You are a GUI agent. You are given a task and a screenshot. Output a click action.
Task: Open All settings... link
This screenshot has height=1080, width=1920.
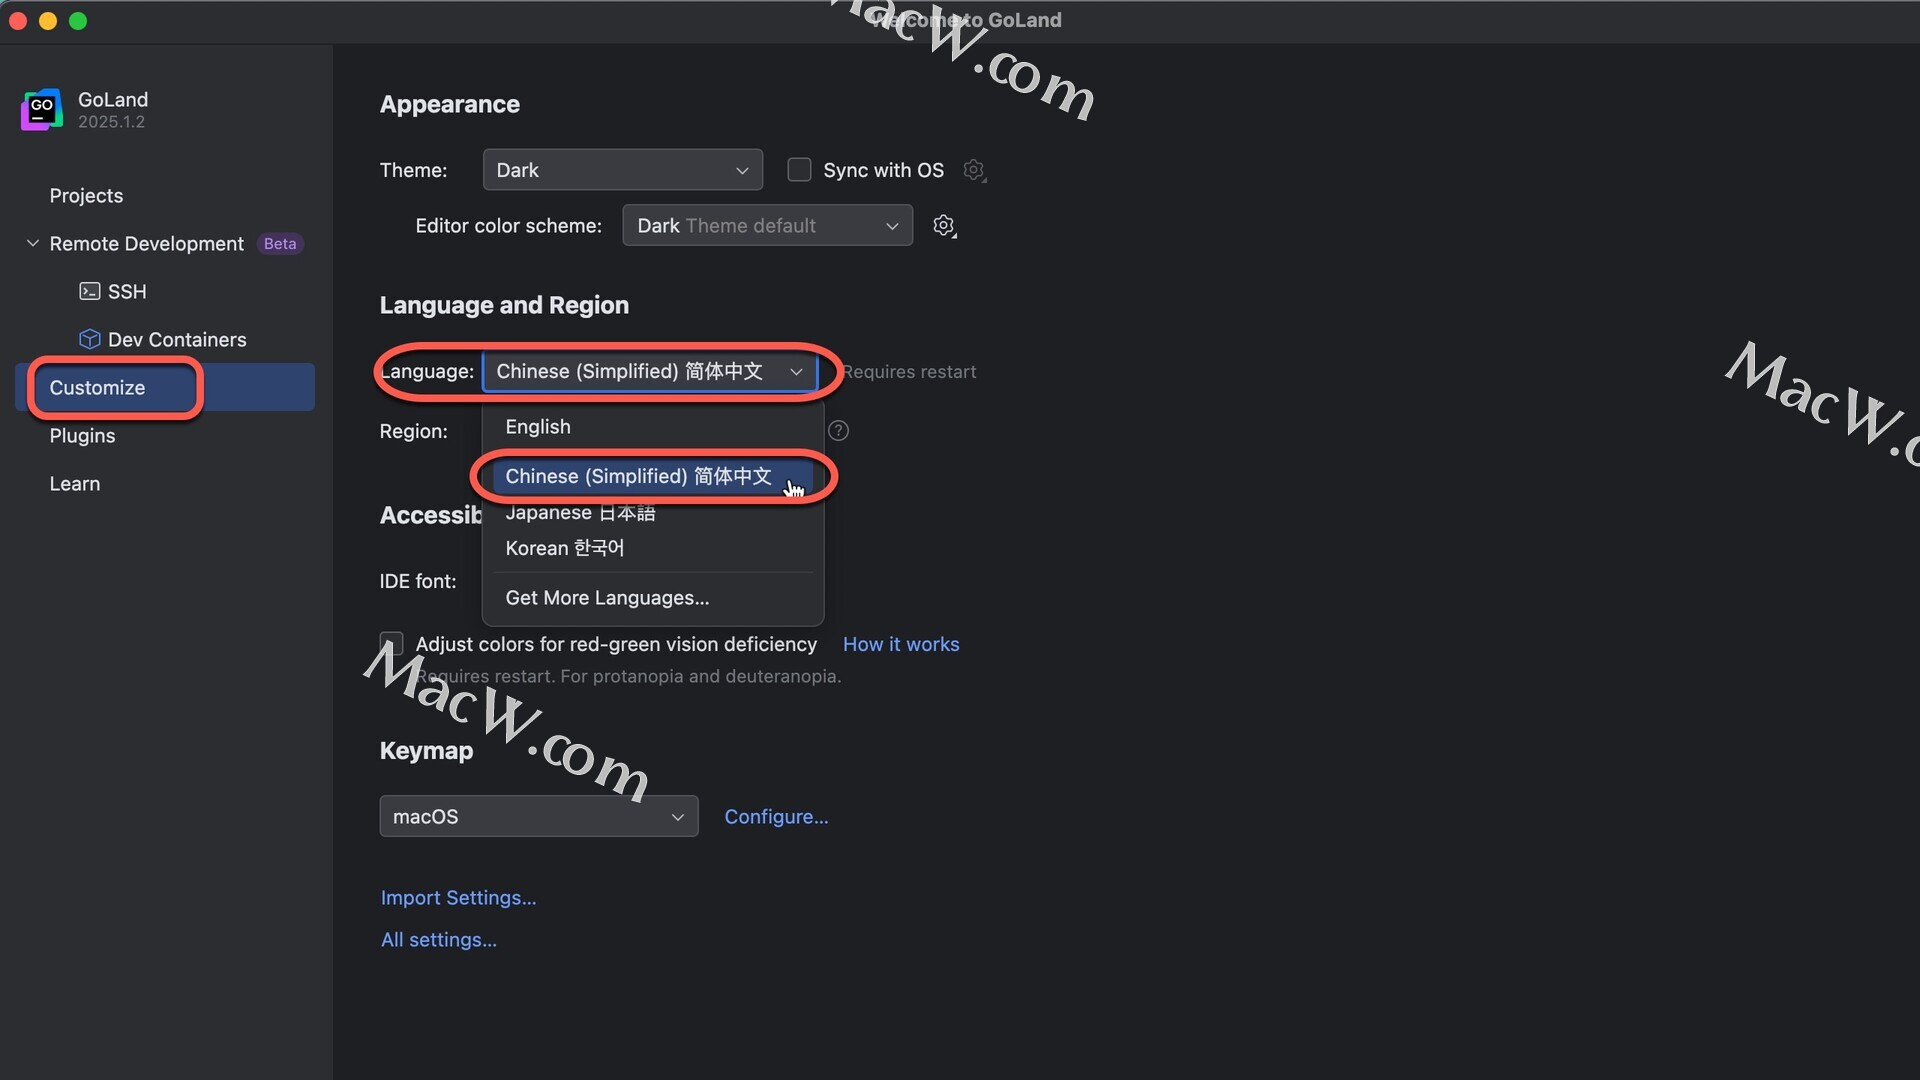[438, 939]
